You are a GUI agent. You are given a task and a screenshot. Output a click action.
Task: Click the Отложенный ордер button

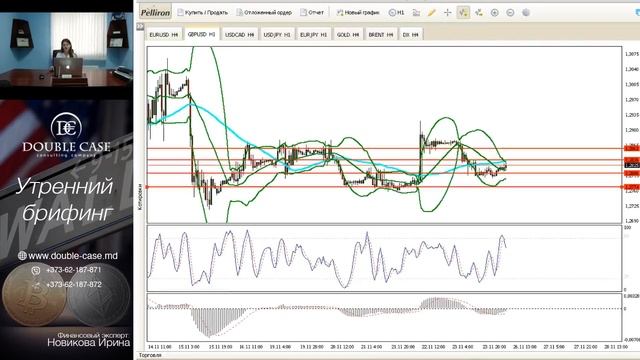(x=264, y=13)
